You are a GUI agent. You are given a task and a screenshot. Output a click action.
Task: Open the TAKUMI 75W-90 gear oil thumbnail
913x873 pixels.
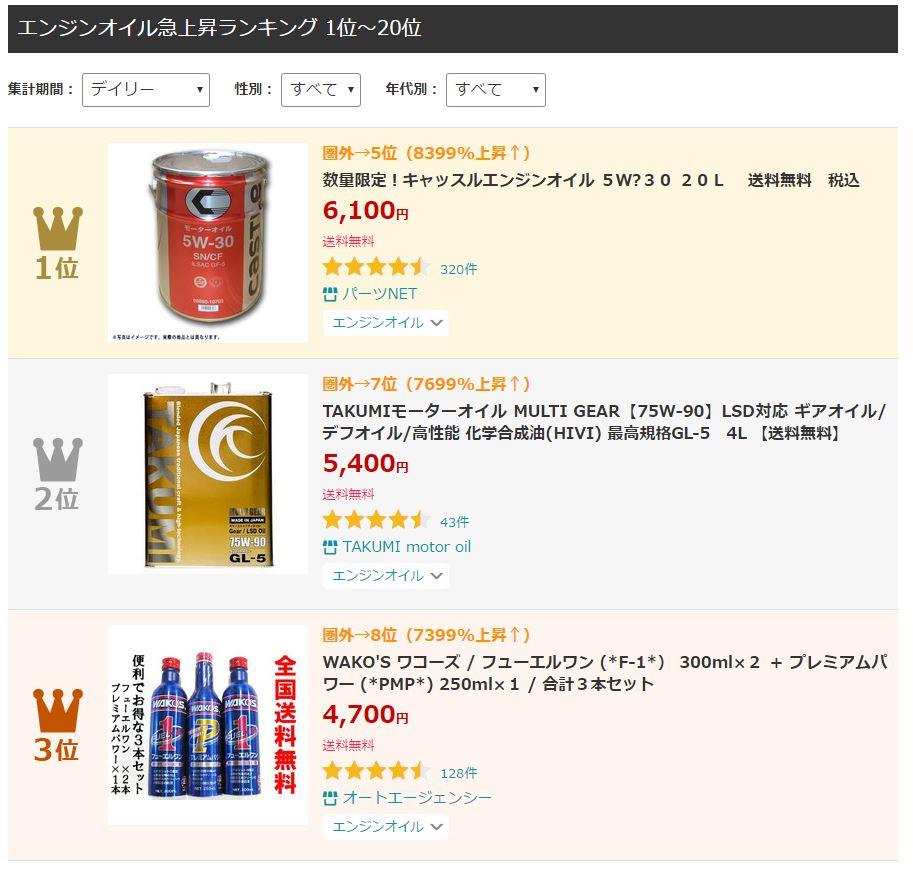tap(208, 474)
